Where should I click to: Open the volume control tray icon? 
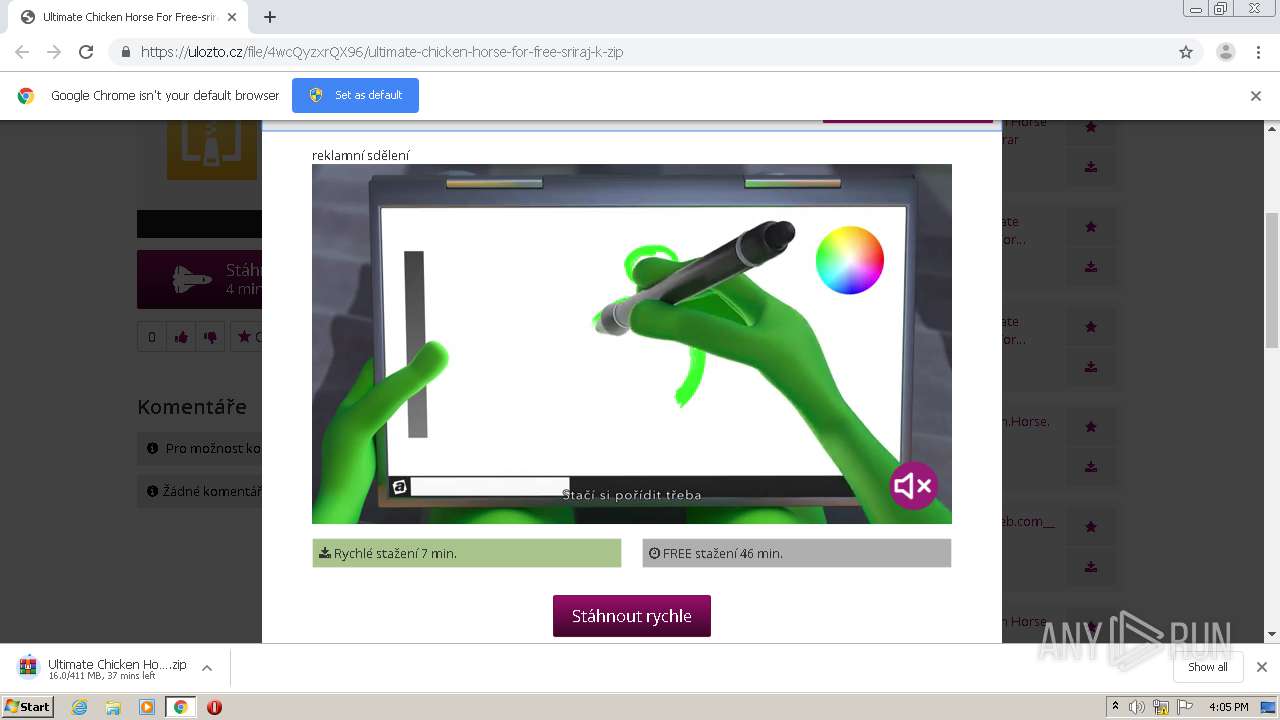[x=1137, y=707]
